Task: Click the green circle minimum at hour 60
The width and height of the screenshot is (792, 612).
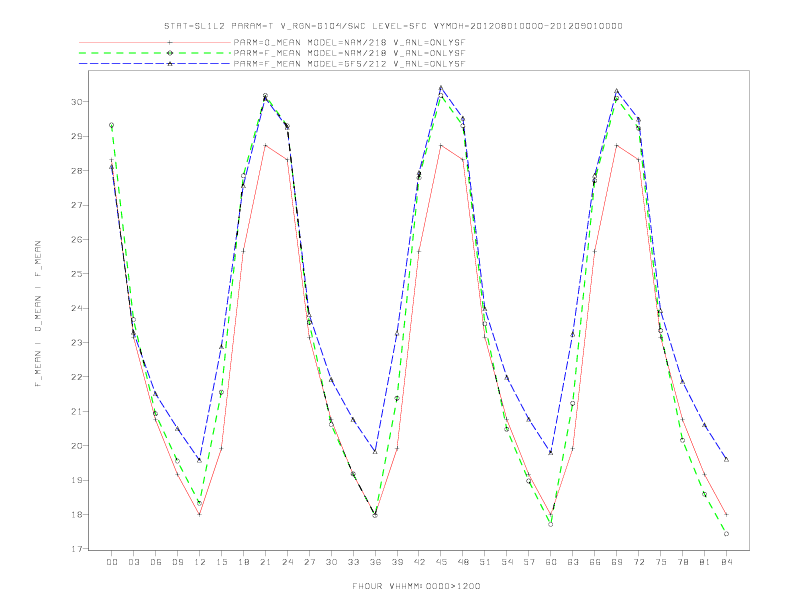Action: click(x=551, y=525)
